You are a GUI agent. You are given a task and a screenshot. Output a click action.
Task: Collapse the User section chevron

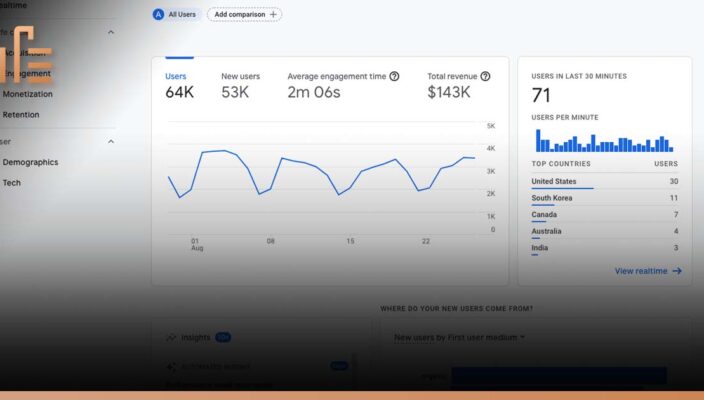coord(110,141)
